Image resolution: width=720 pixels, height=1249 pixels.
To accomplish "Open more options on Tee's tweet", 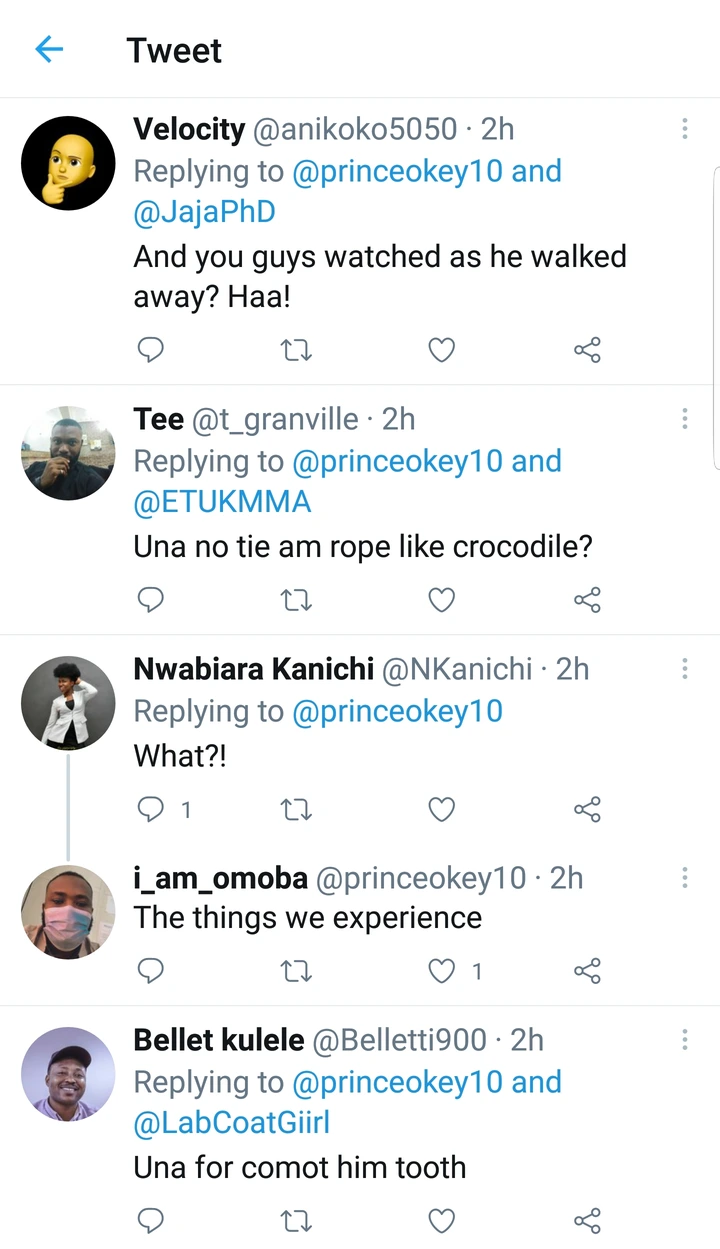I will (x=685, y=419).
